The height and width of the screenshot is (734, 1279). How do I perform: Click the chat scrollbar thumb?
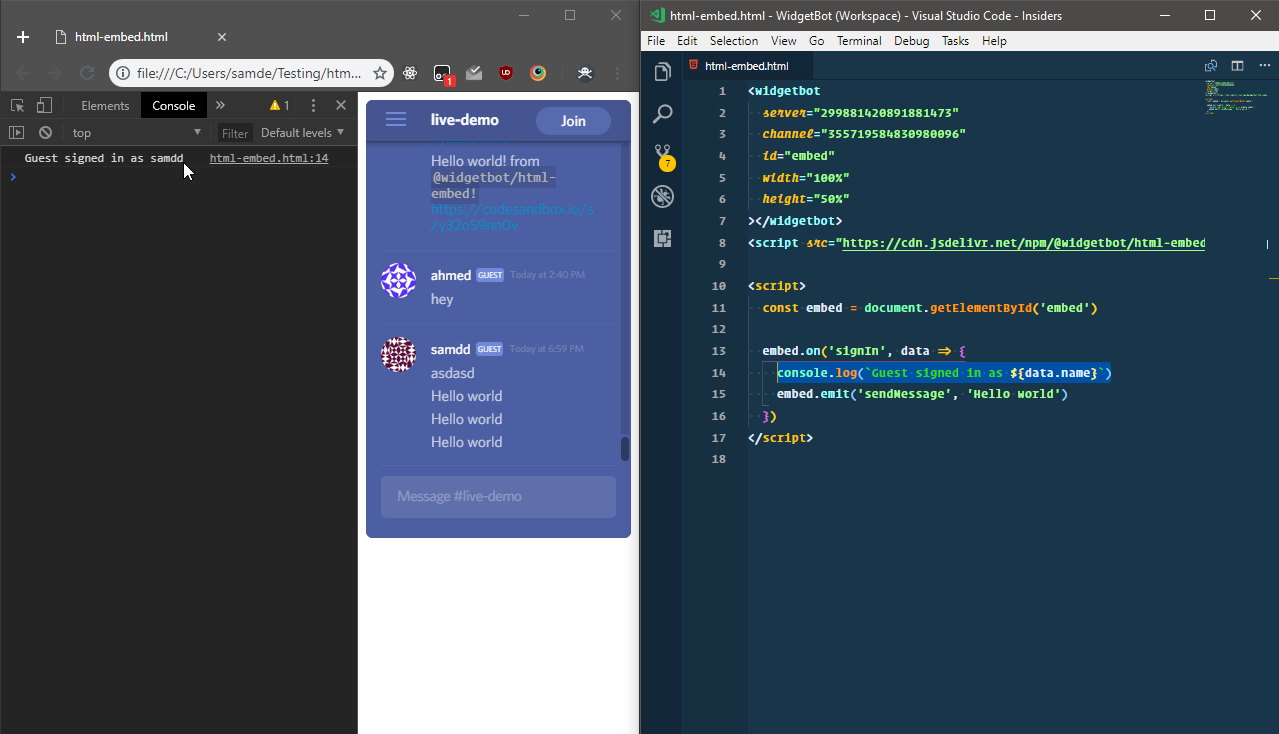pyautogui.click(x=625, y=448)
